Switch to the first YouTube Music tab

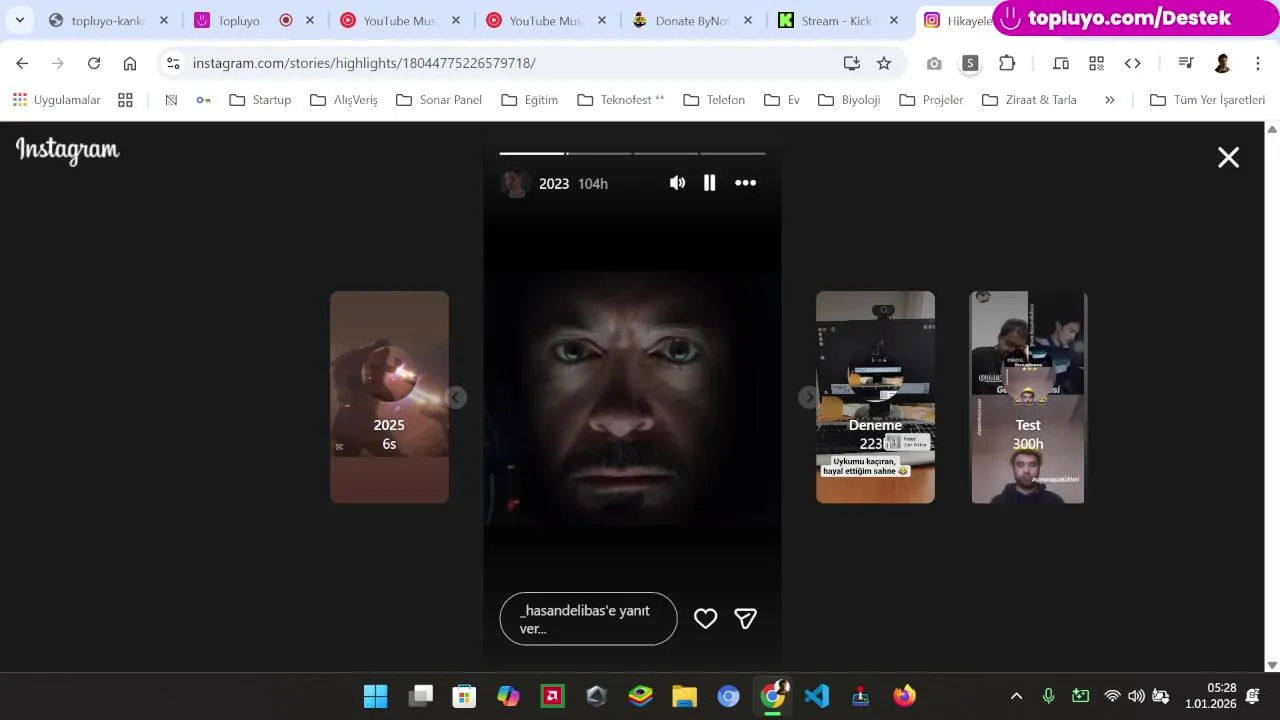pyautogui.click(x=400, y=21)
